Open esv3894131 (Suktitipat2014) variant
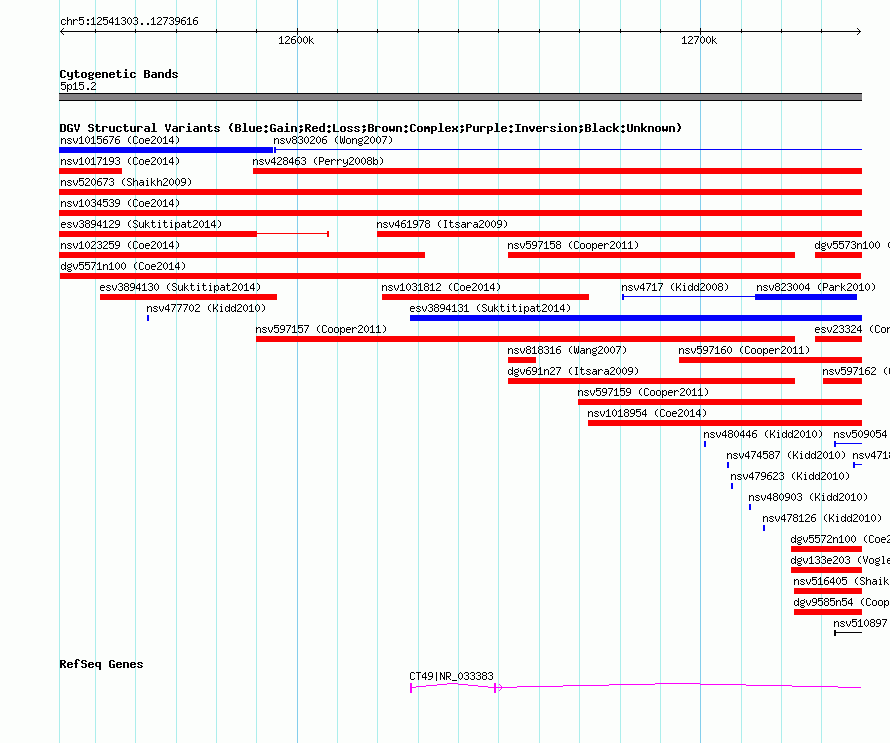The image size is (890, 743). (490, 308)
